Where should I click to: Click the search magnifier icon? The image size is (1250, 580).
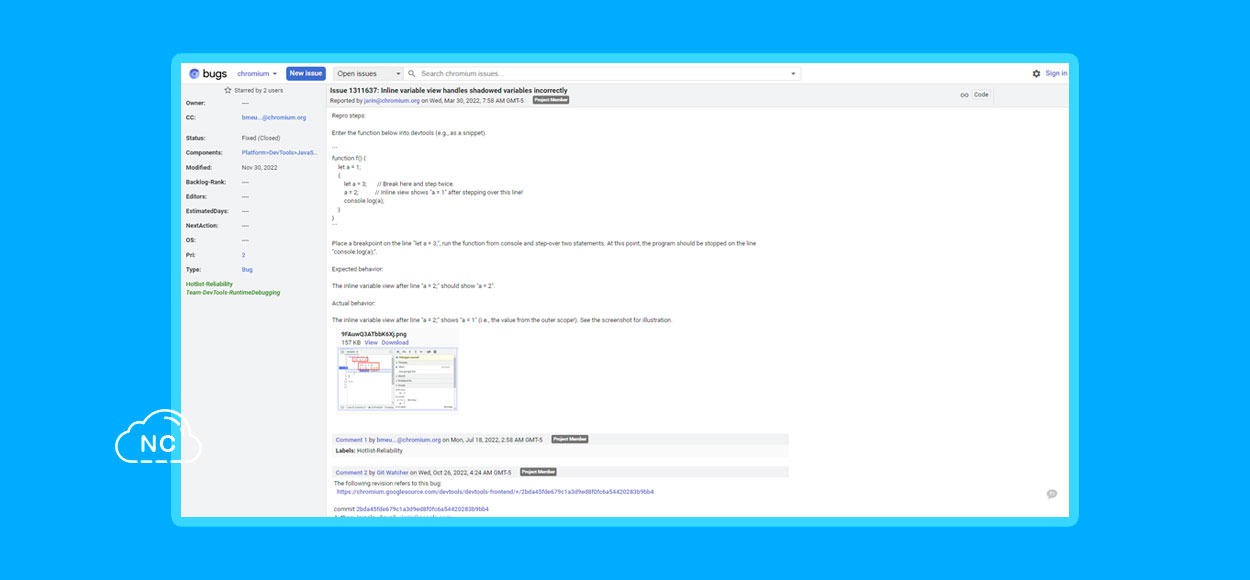tap(412, 73)
